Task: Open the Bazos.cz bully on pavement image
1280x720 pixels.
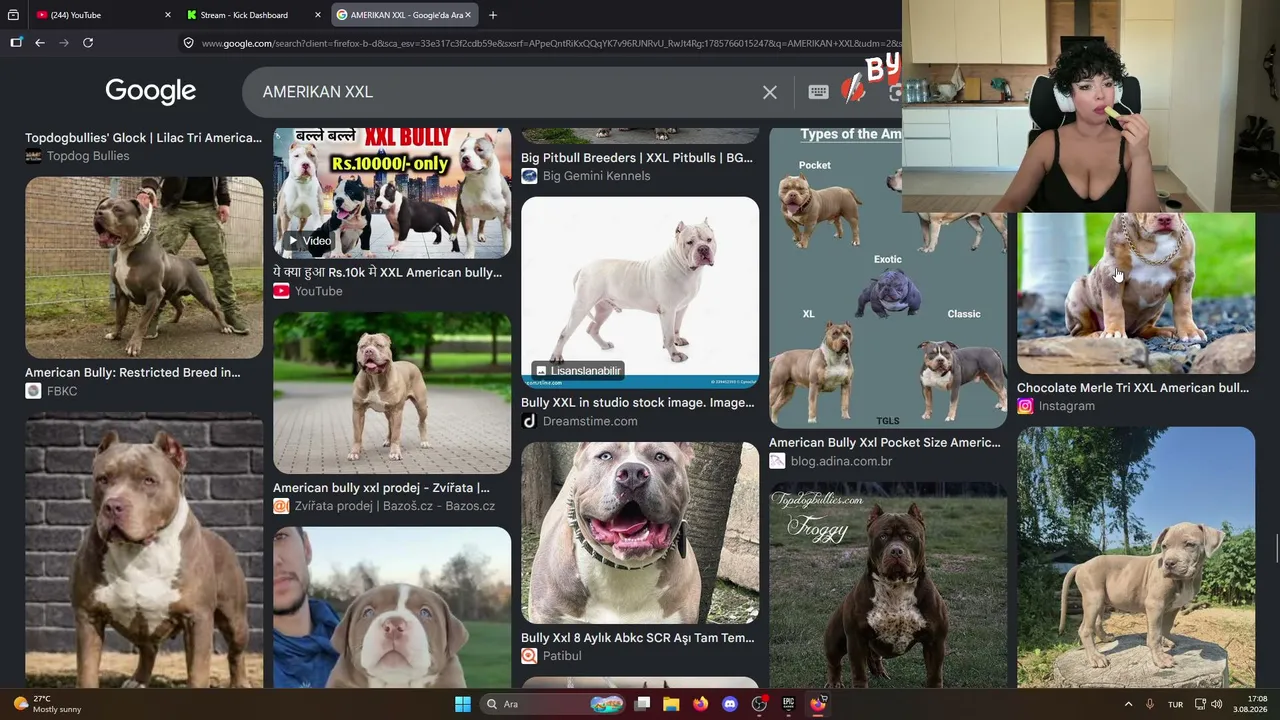Action: coord(392,393)
